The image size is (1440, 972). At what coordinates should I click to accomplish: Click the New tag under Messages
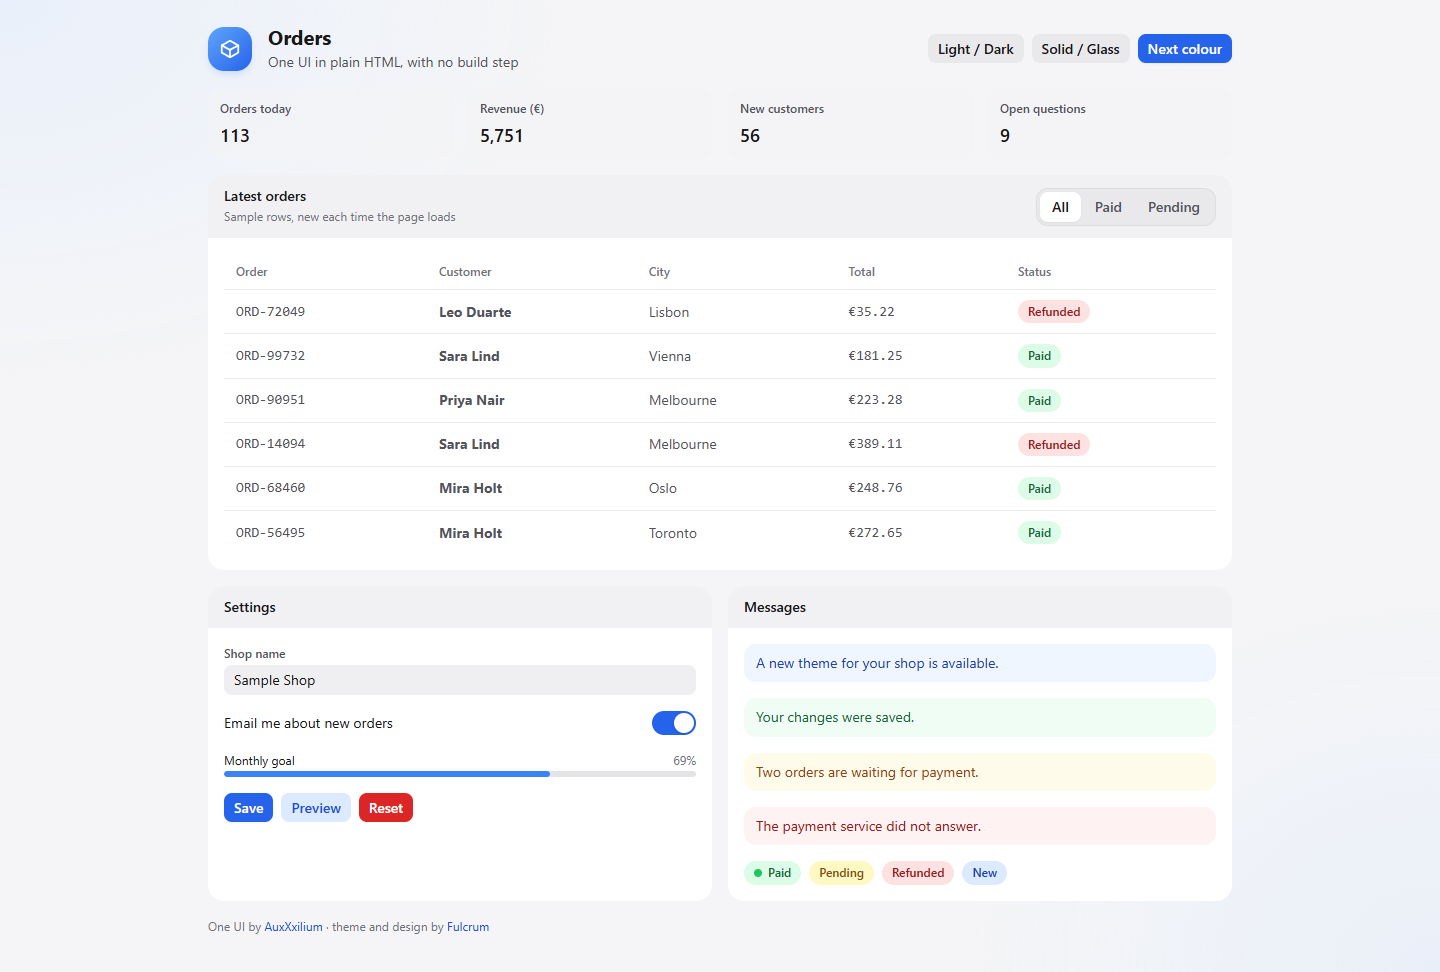click(x=985, y=873)
